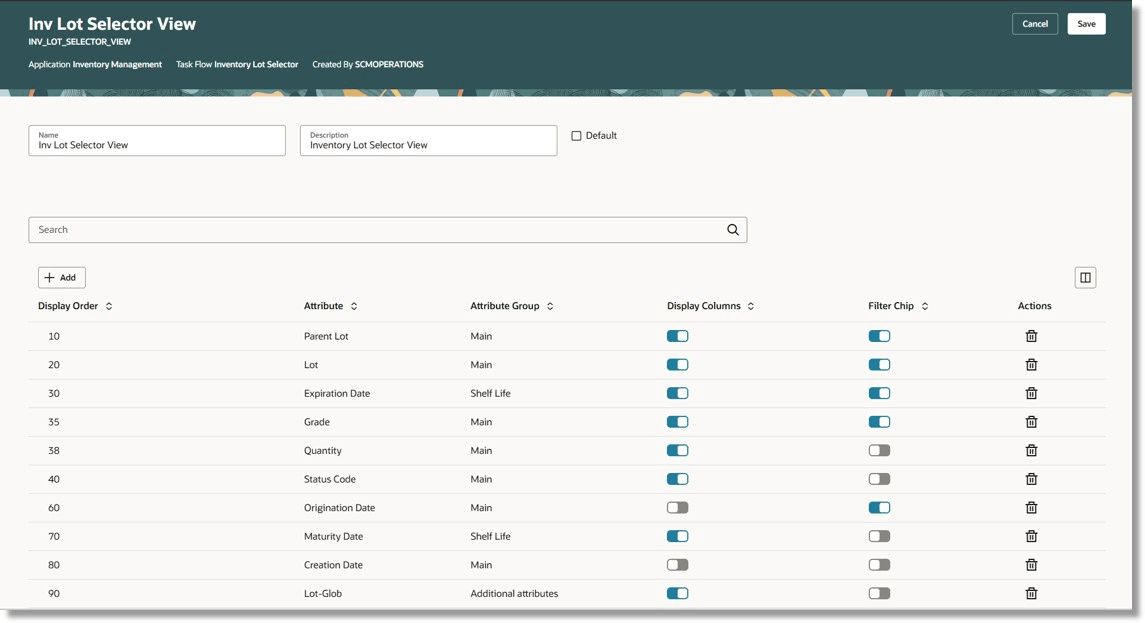Turn off Display Columns for Parent Lot
The width and height of the screenshot is (1145, 623).
point(678,336)
